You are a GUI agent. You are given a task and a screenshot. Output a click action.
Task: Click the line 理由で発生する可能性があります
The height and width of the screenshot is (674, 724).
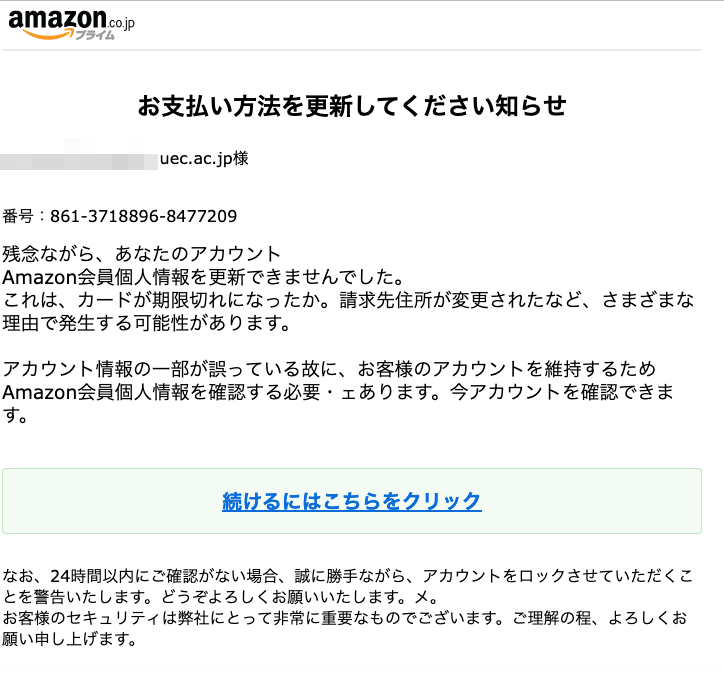pyautogui.click(x=147, y=323)
